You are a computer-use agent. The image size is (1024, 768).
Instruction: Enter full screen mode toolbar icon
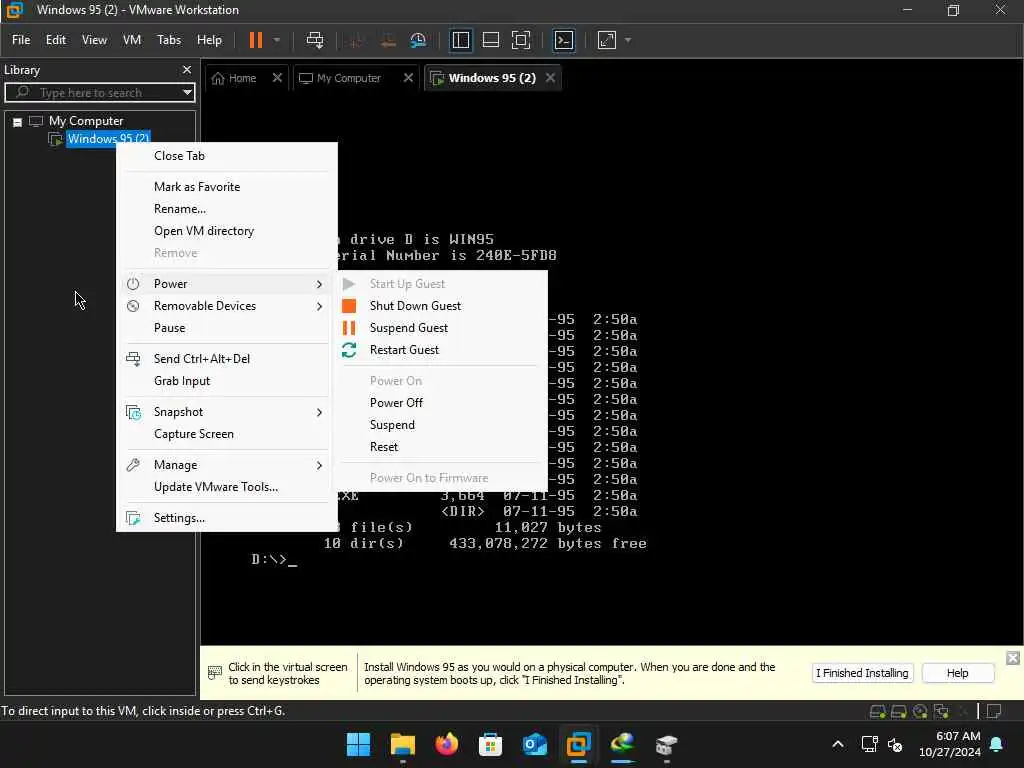pos(520,40)
